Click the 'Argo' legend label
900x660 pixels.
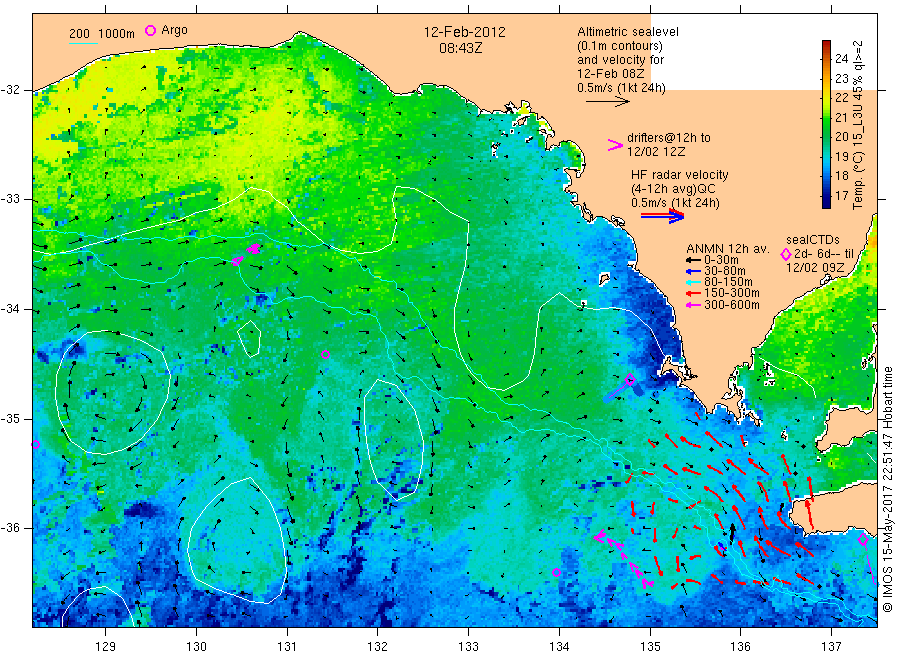(174, 30)
